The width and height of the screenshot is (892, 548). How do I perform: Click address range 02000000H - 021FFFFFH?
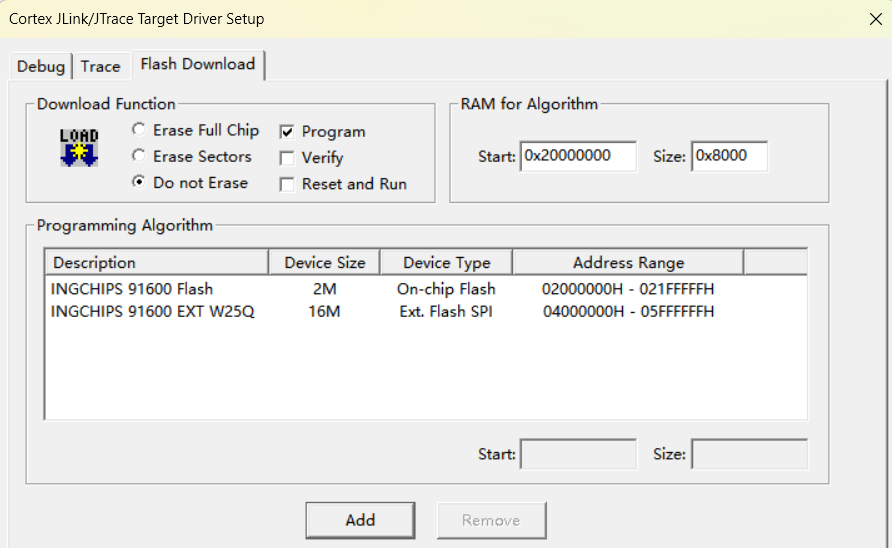click(x=628, y=289)
